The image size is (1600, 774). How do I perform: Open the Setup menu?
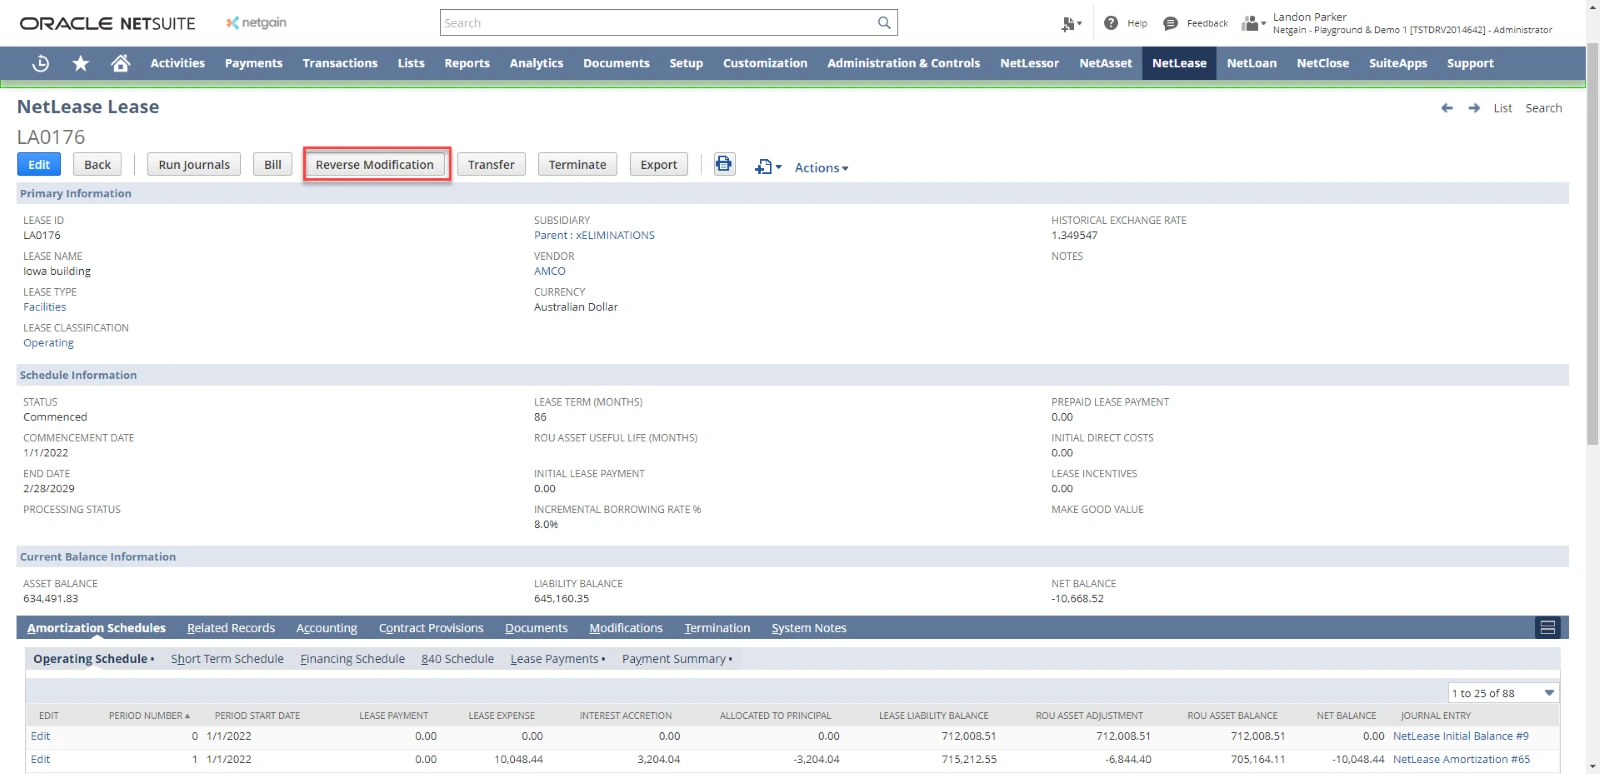click(686, 63)
